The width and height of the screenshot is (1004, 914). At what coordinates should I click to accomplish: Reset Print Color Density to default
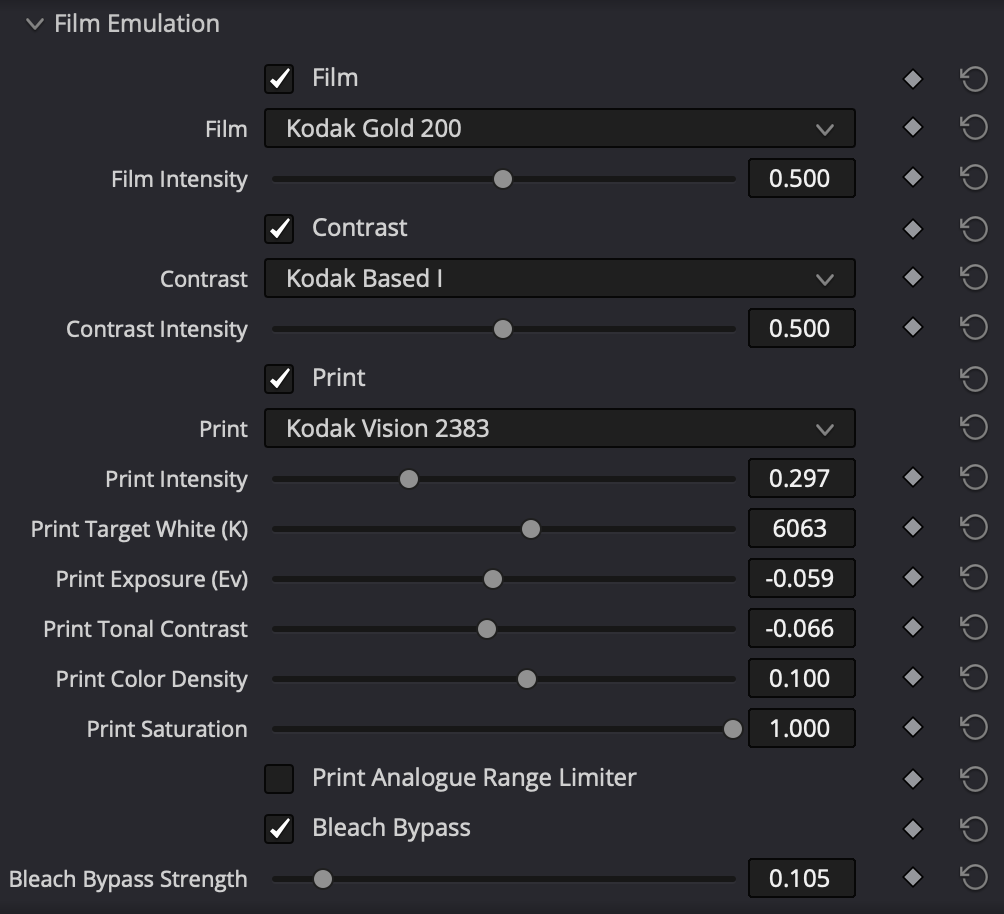coord(974,677)
